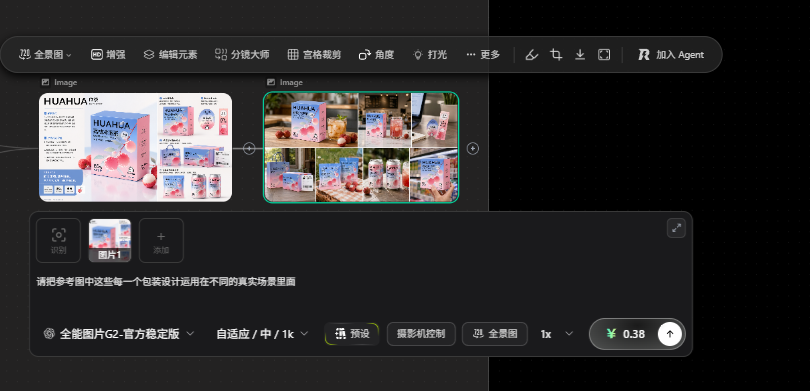Activate the 打光 lighting tool

[x=430, y=55]
